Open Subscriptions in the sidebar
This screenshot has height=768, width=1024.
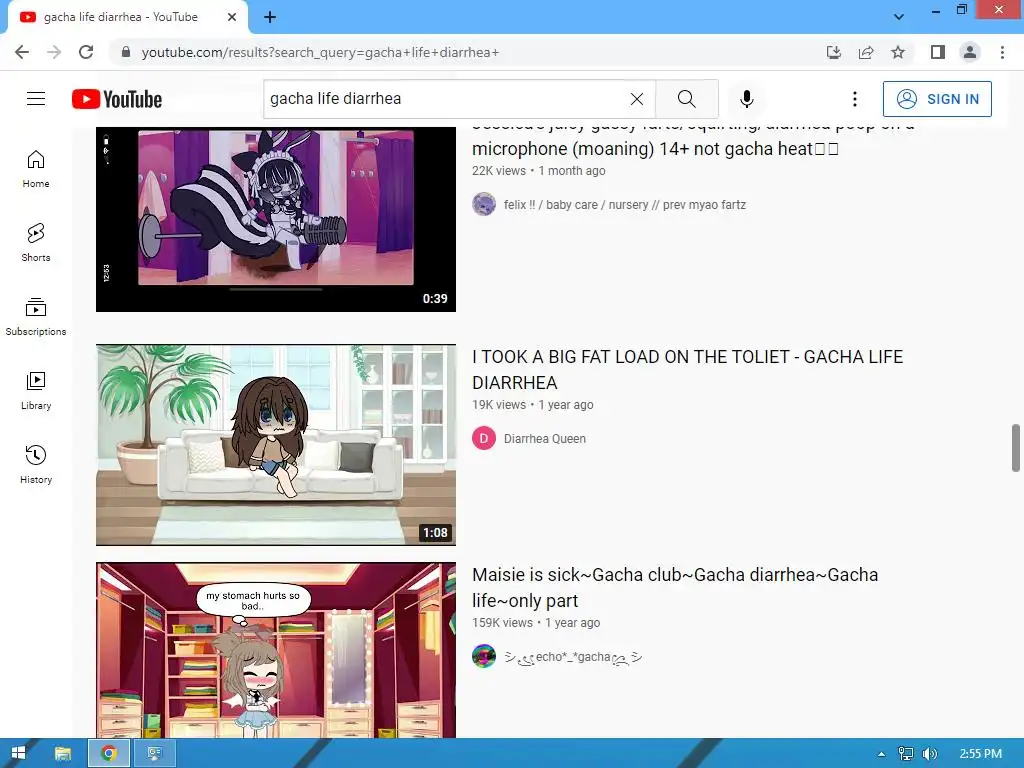[36, 317]
